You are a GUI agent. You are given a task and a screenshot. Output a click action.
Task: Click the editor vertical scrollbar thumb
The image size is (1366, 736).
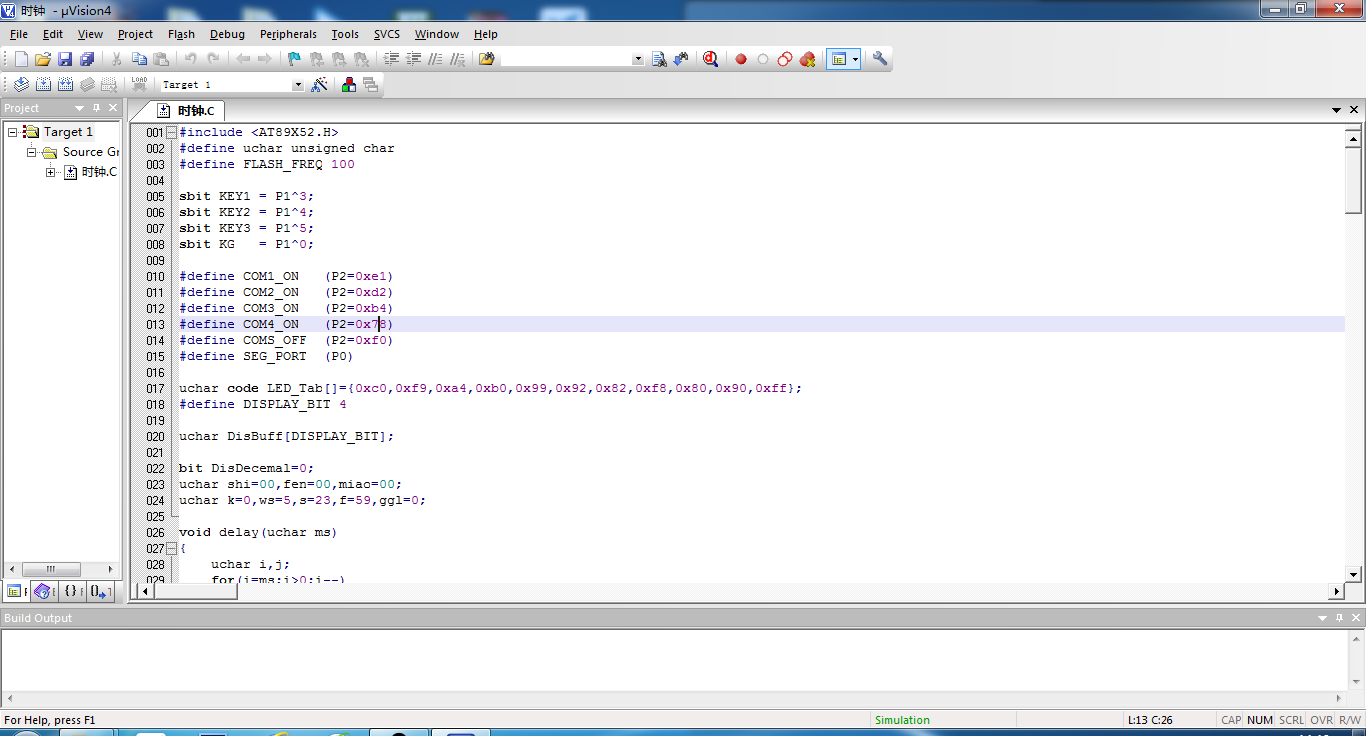[x=1353, y=180]
